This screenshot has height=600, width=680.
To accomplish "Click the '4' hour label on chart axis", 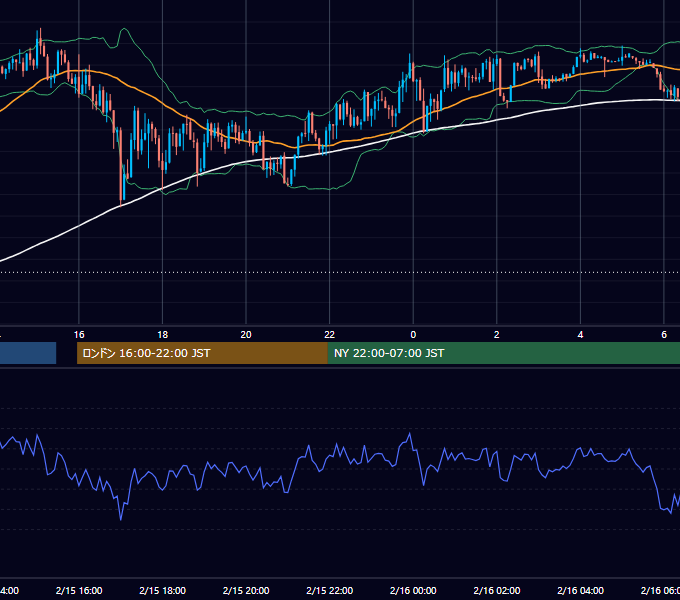I will coord(580,335).
